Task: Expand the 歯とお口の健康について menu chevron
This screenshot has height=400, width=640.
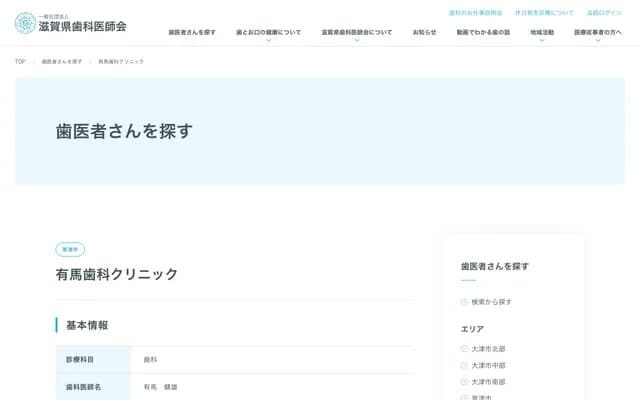Action: (x=268, y=41)
